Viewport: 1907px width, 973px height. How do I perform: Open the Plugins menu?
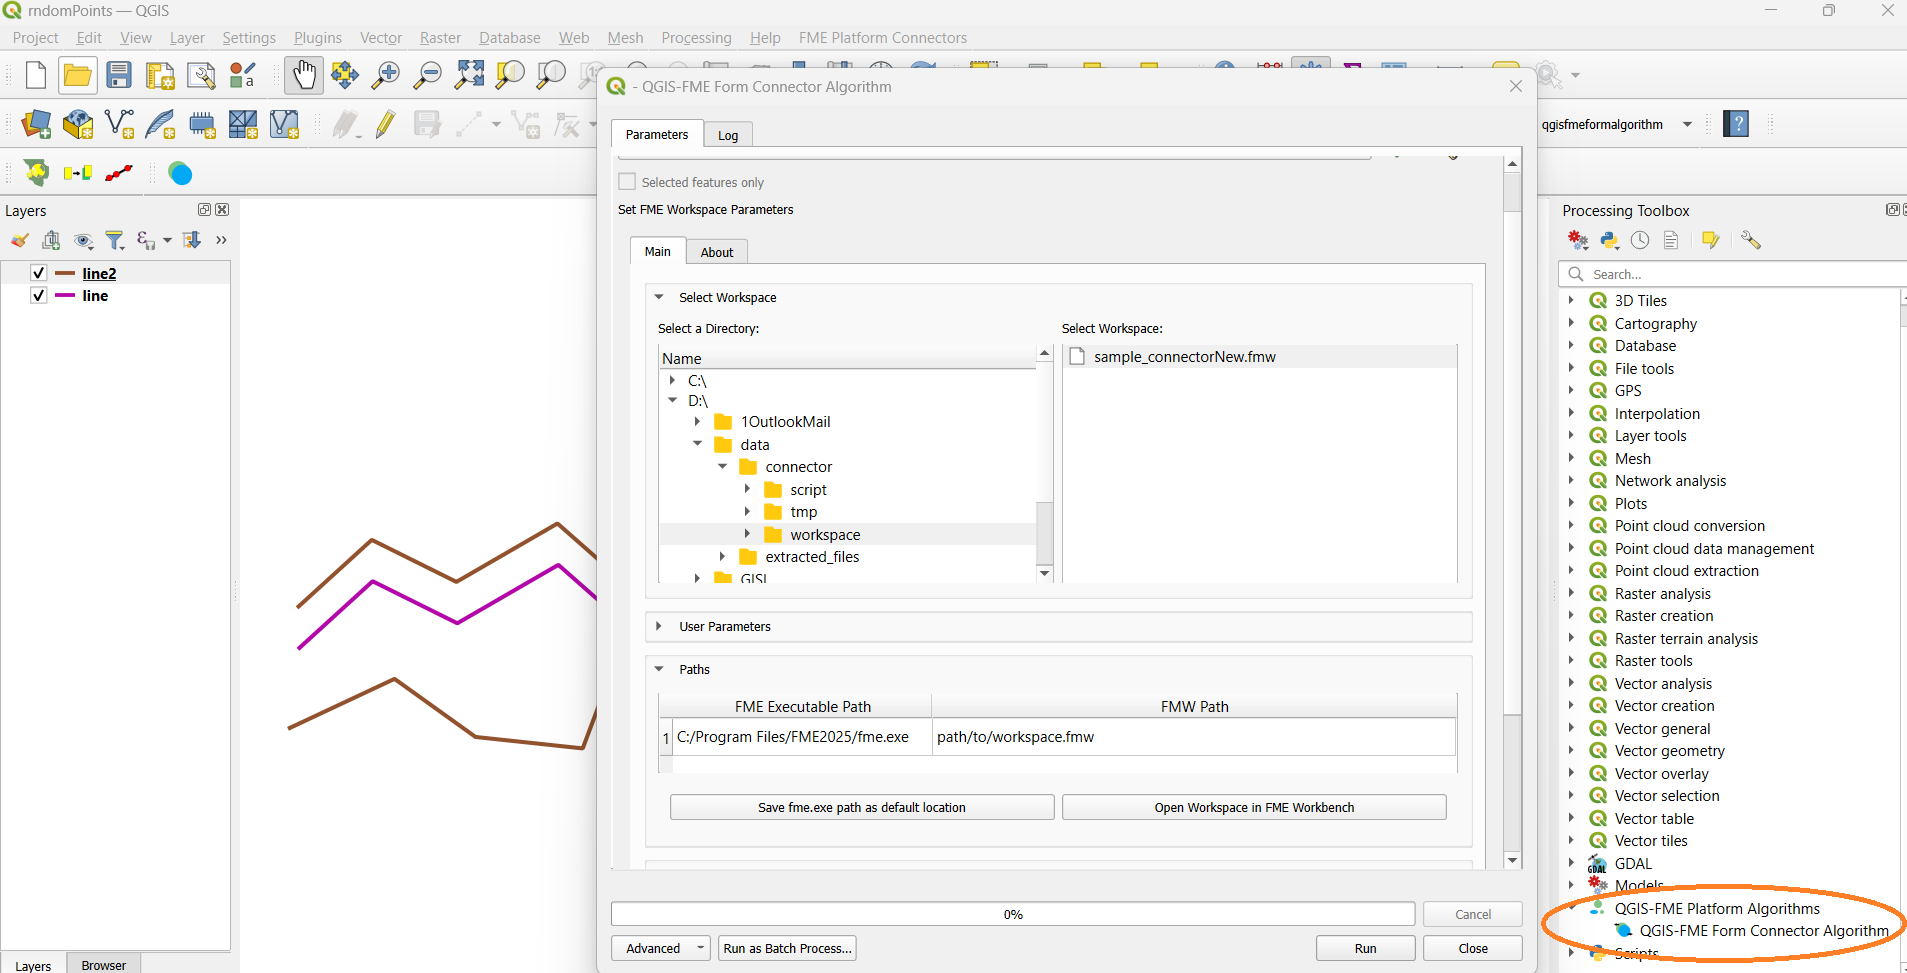coord(317,38)
